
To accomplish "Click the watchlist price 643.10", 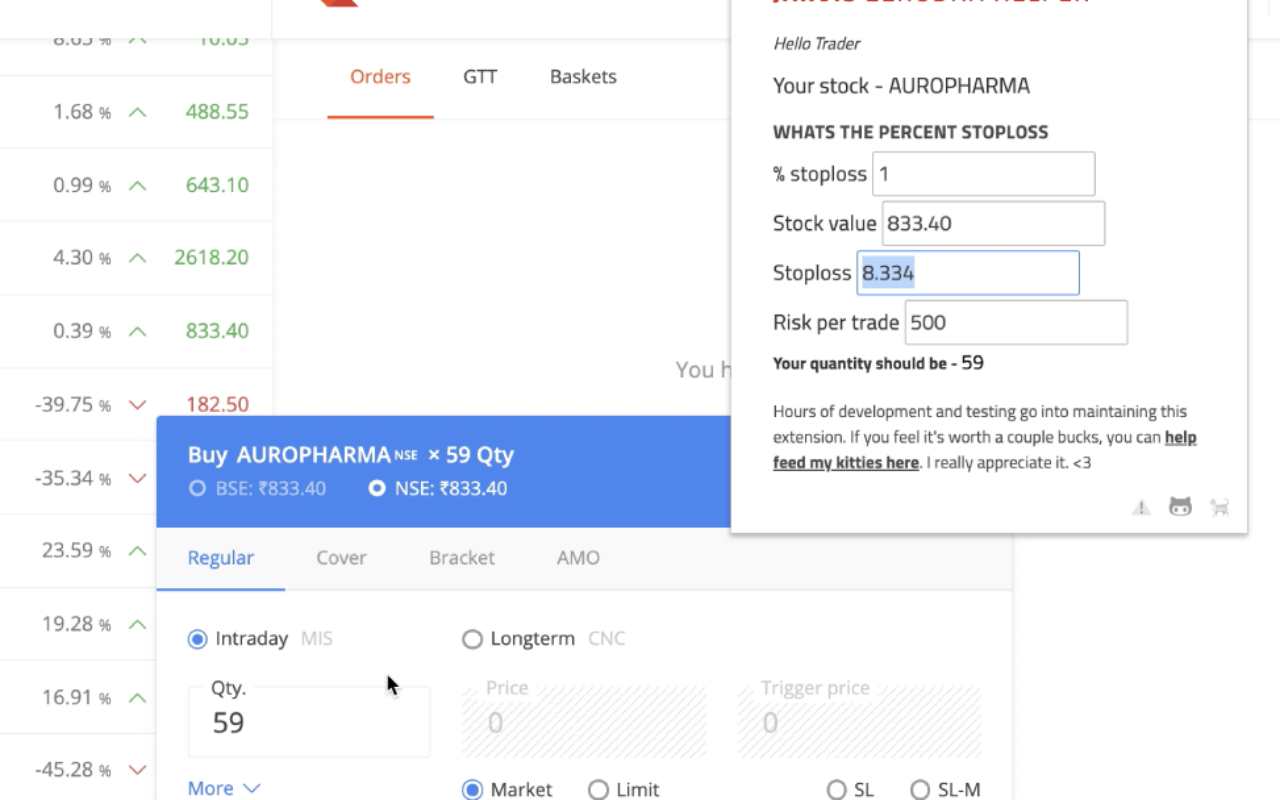I will click(217, 185).
